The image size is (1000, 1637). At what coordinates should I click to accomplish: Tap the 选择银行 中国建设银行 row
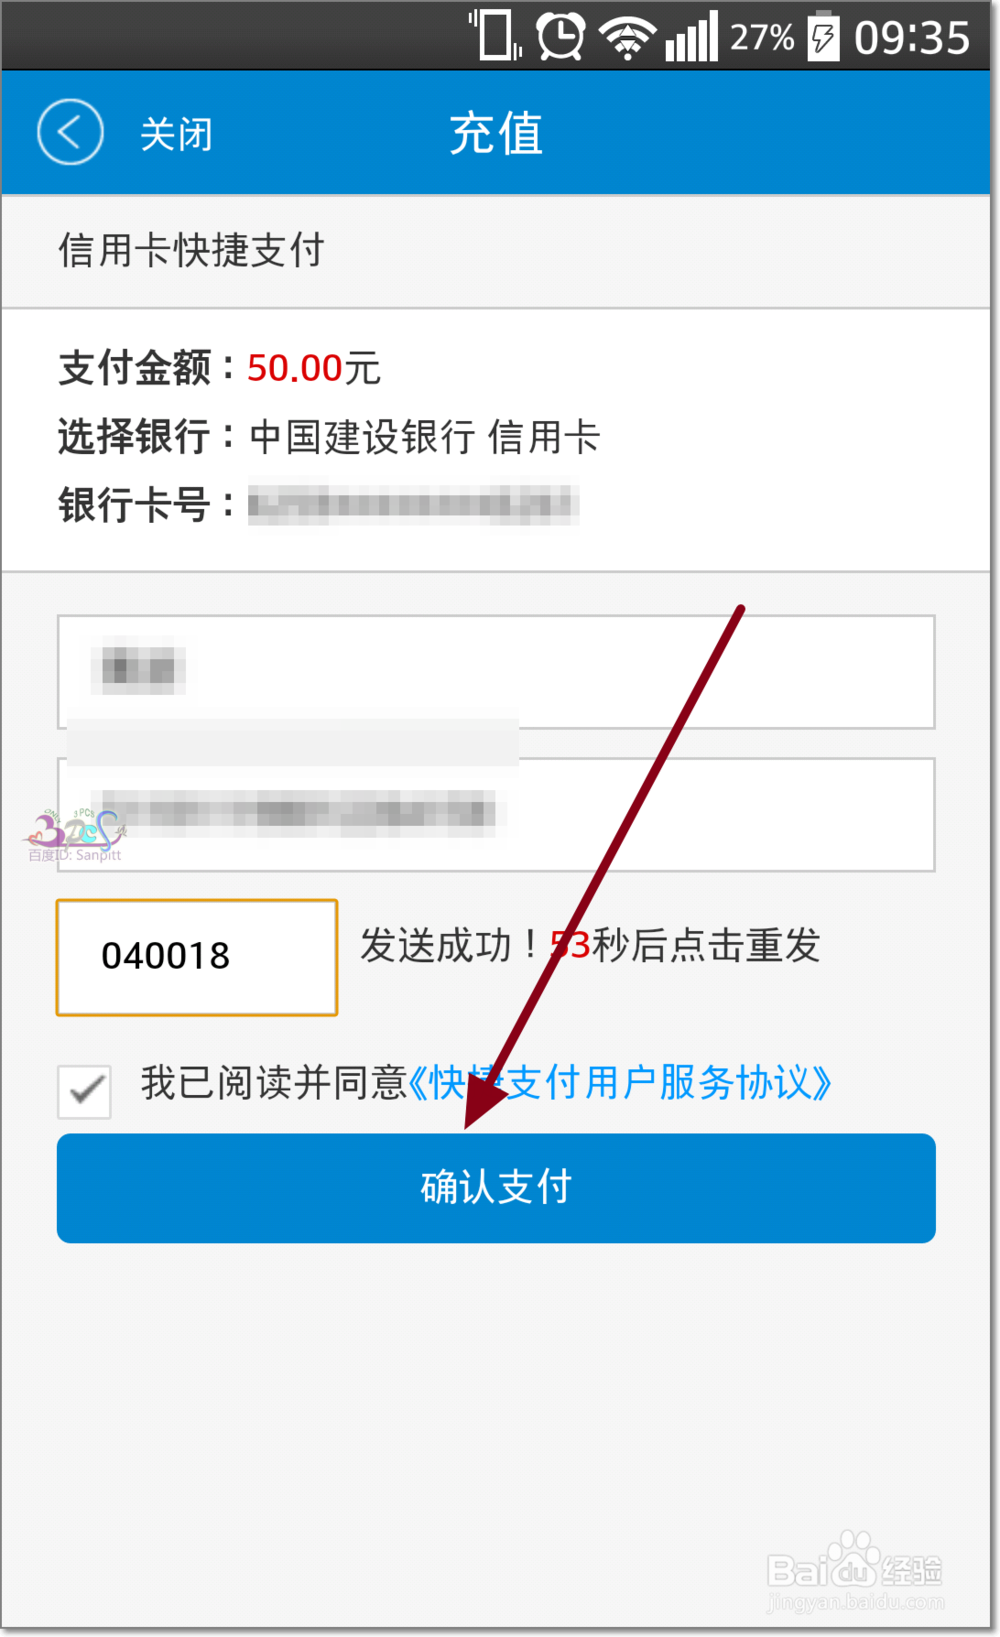pos(329,437)
